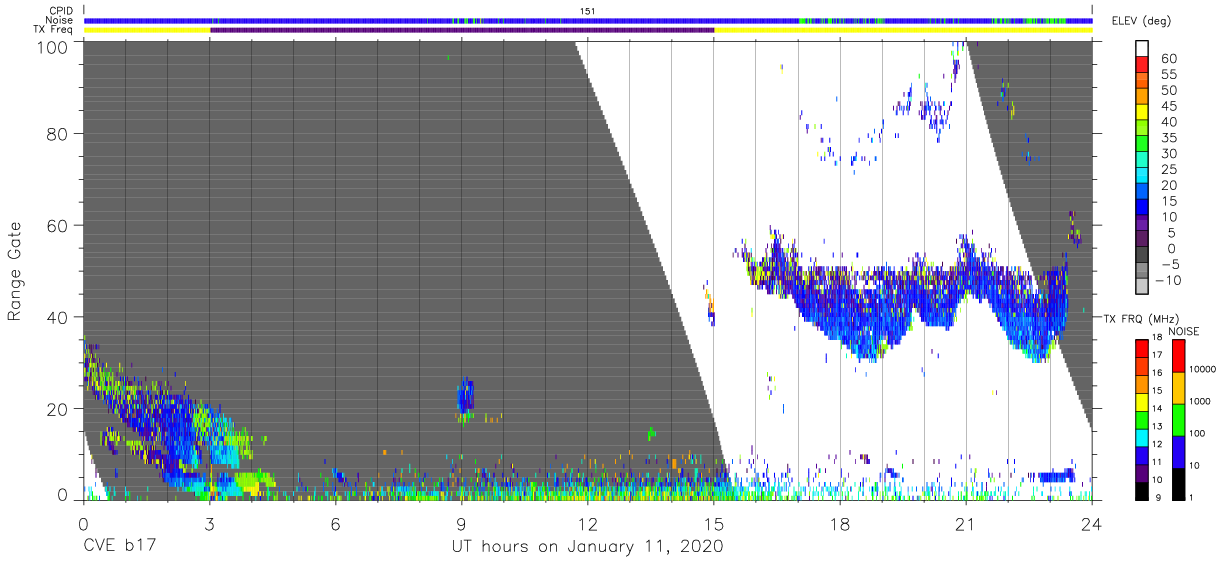
Task: Click the 35 label on ELEV colorbar
Action: pyautogui.click(x=1168, y=138)
